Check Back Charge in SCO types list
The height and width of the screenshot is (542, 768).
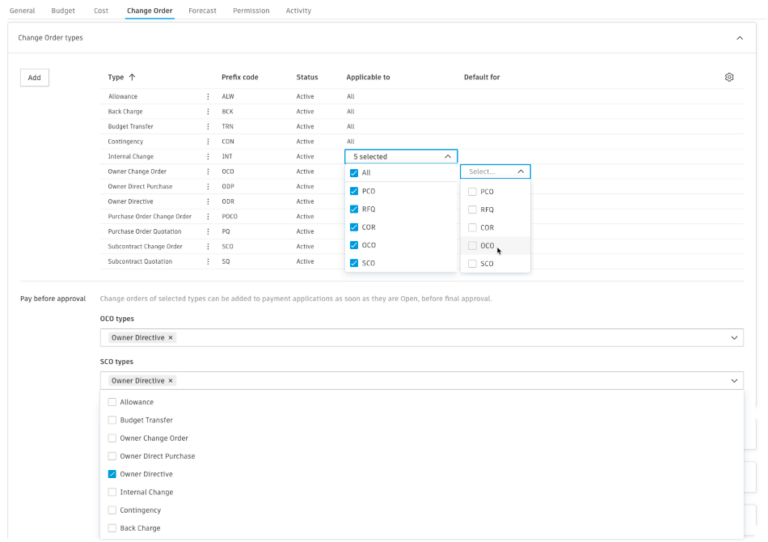tap(112, 528)
